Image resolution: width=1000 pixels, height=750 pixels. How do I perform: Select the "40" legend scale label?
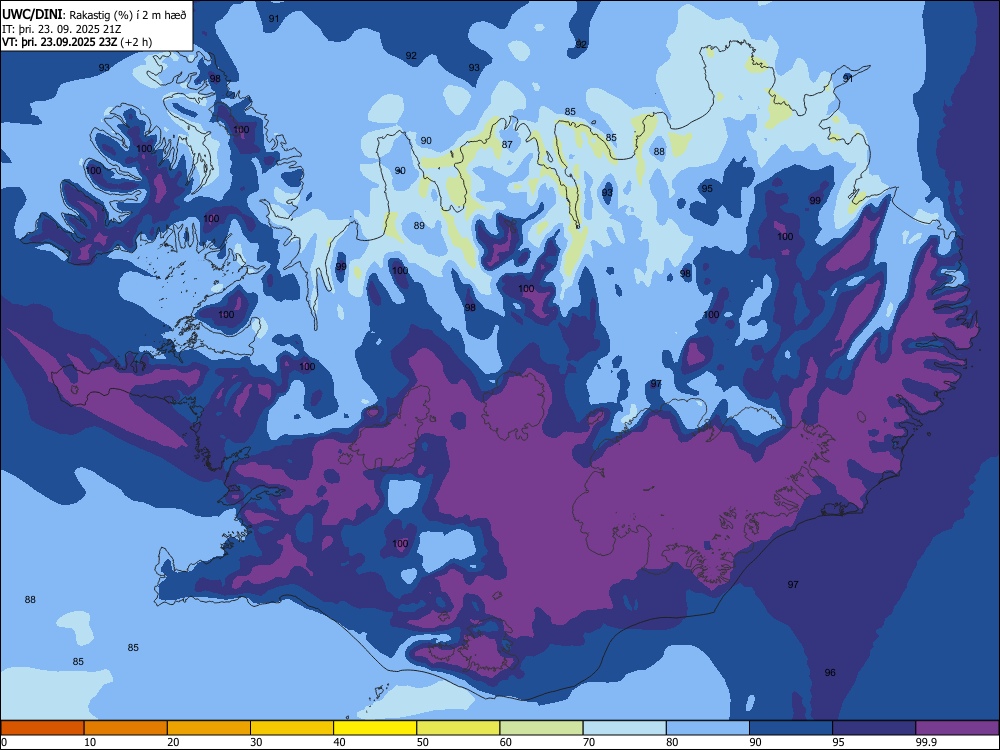(340, 742)
